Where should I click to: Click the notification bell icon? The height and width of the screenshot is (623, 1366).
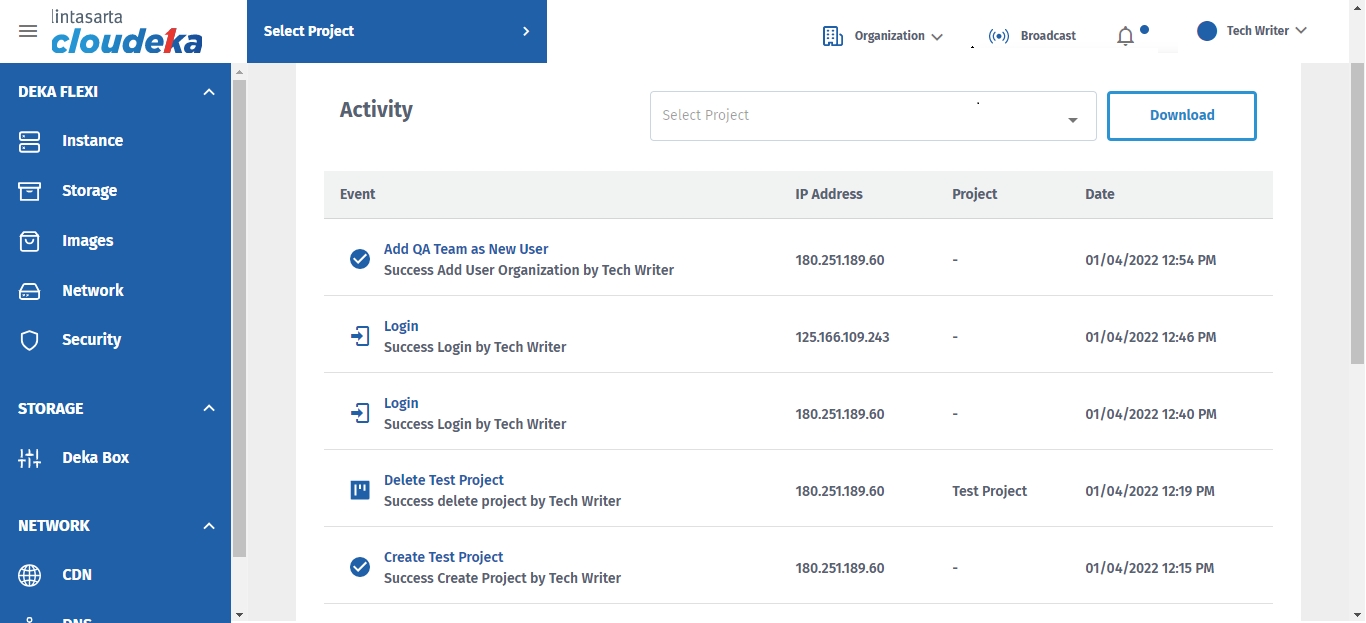tap(1125, 36)
